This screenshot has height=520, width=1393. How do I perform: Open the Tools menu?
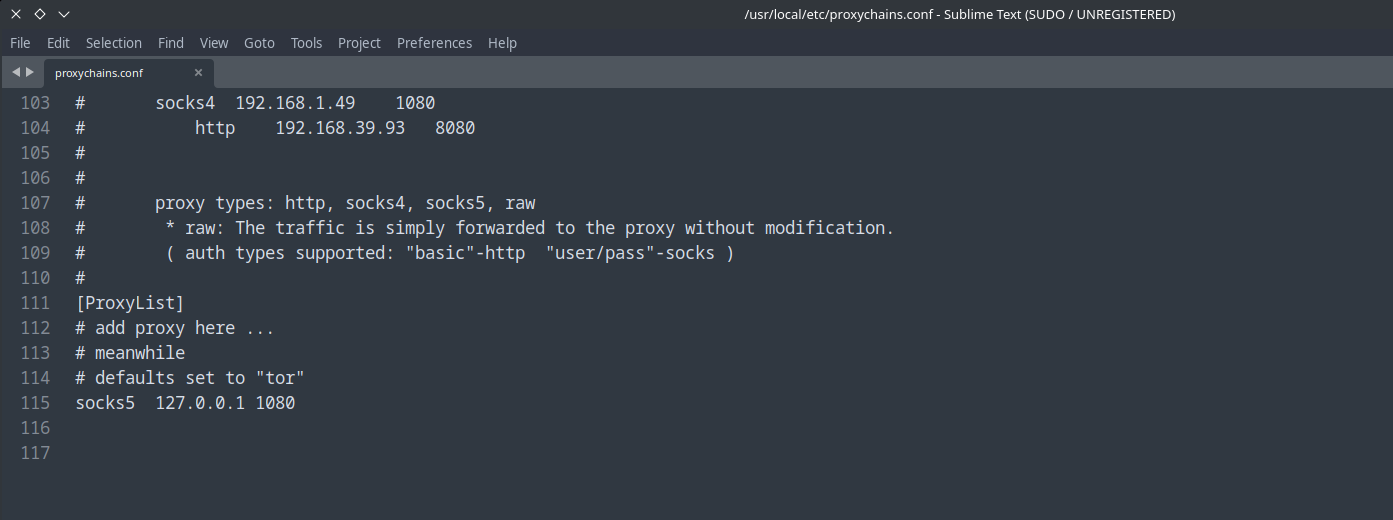[306, 43]
